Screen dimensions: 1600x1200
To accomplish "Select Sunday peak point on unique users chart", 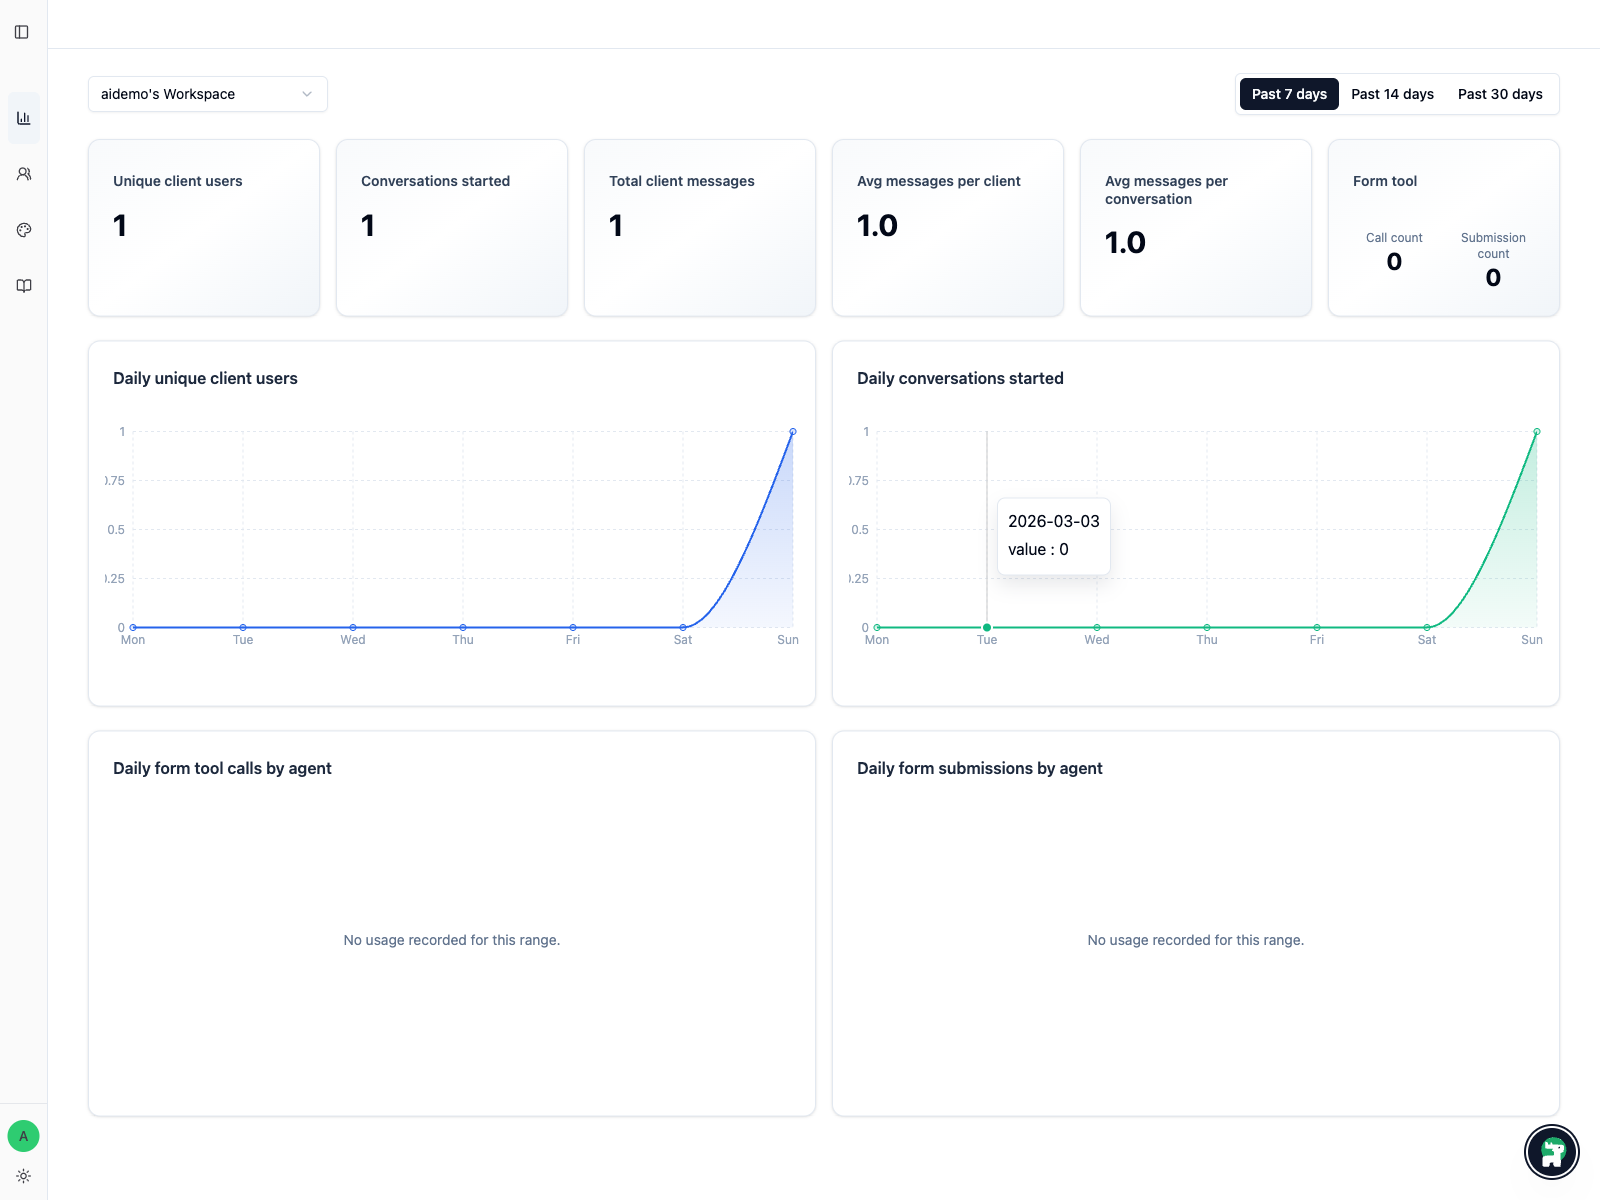I will 792,431.
